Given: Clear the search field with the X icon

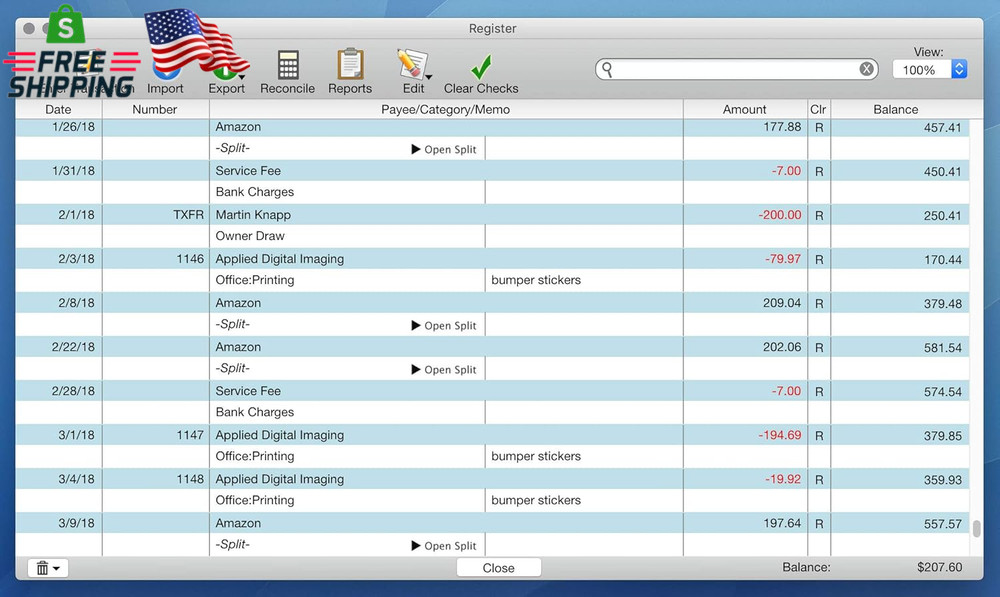Looking at the screenshot, I should coord(866,68).
